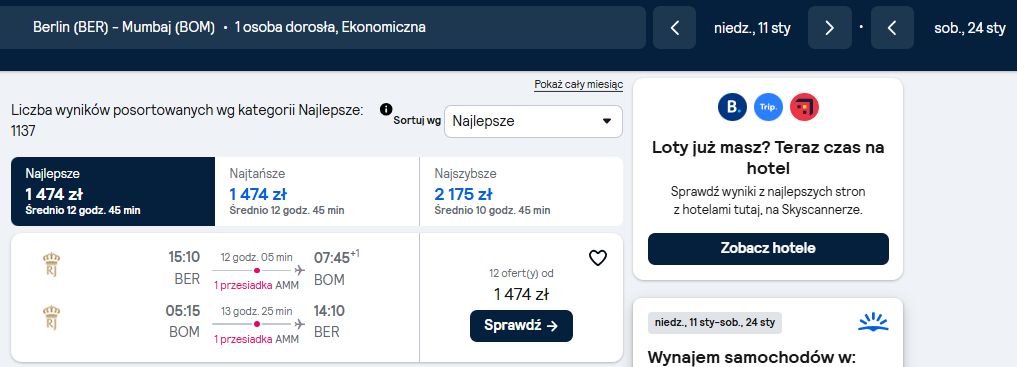Viewport: 1017px width, 367px height.
Task: Go to previous departure date
Action: click(675, 28)
